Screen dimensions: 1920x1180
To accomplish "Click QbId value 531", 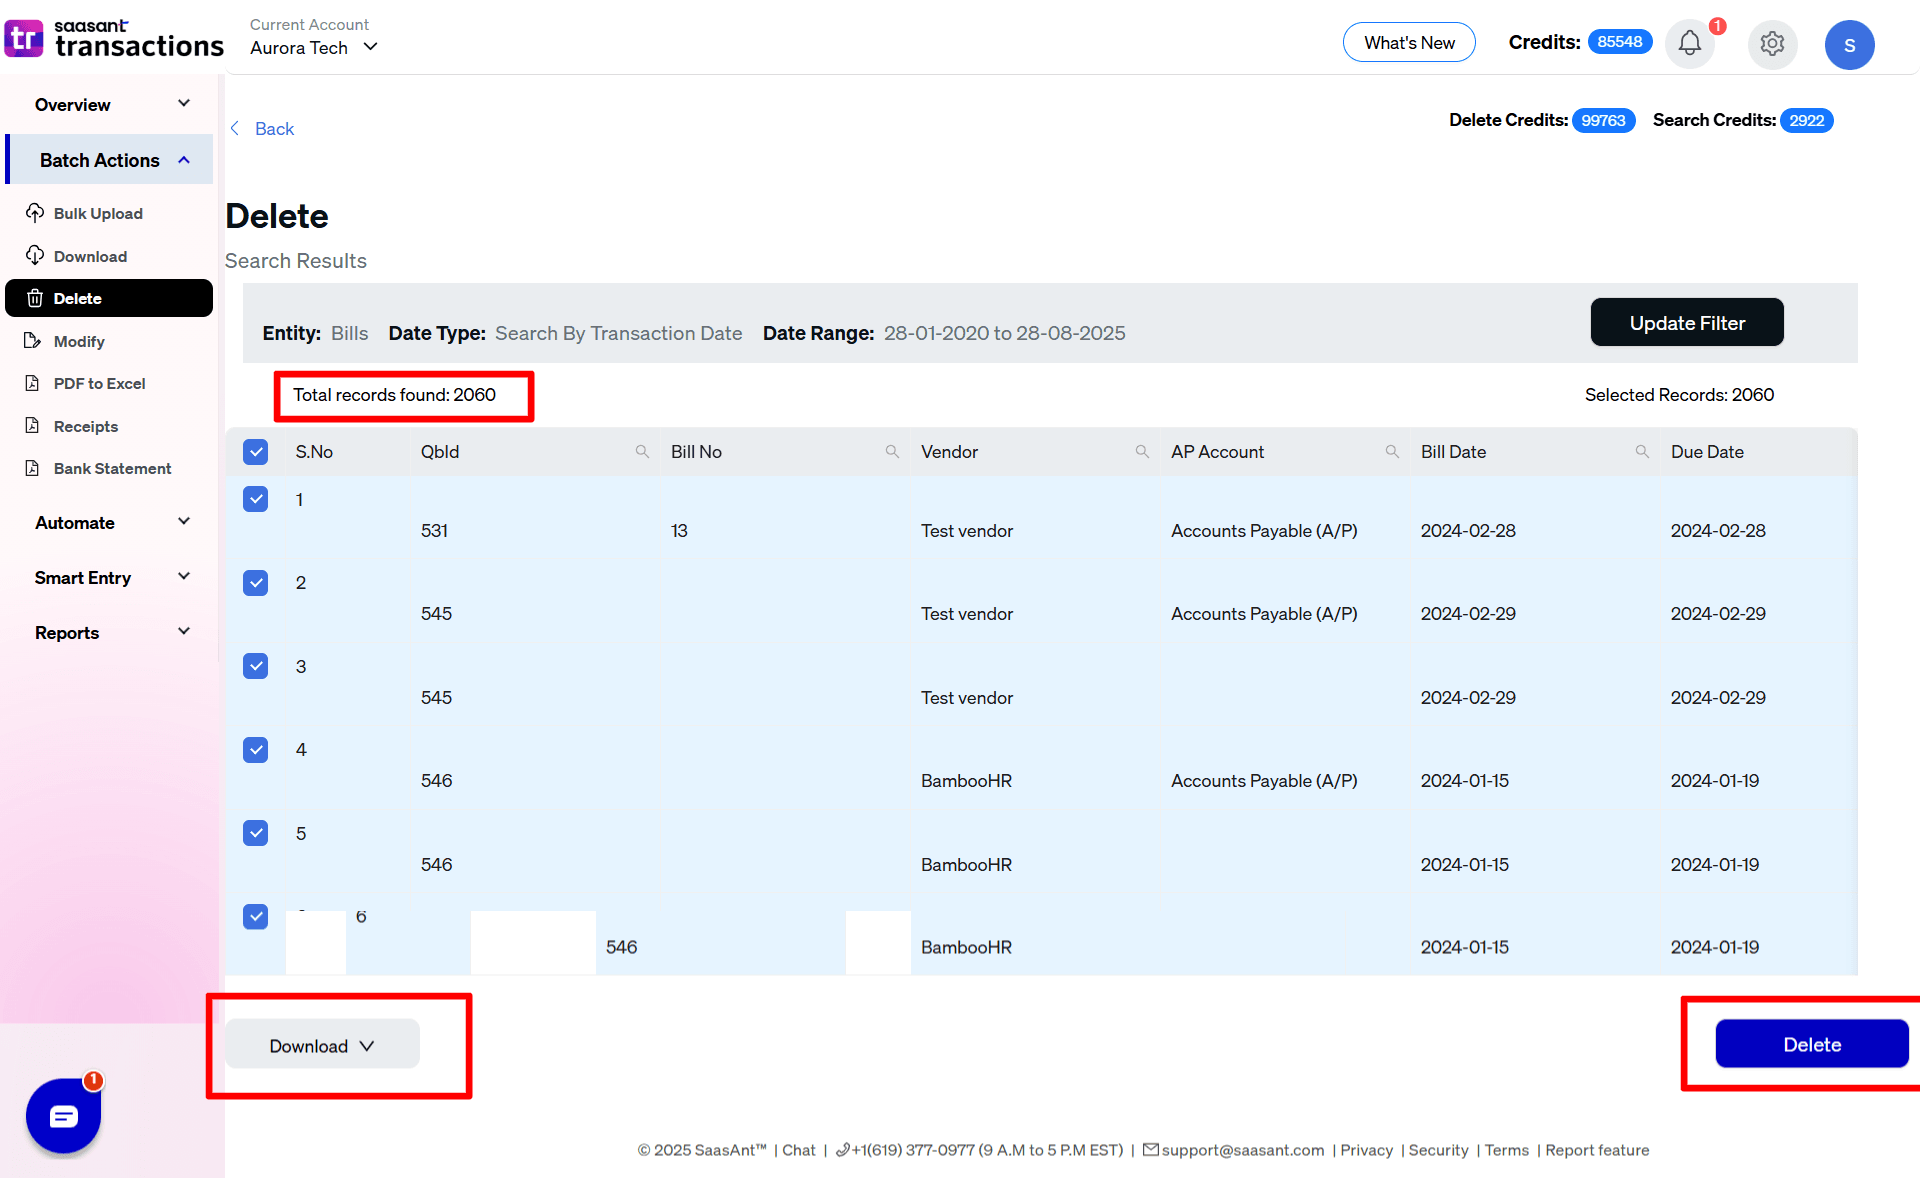I will coord(434,531).
